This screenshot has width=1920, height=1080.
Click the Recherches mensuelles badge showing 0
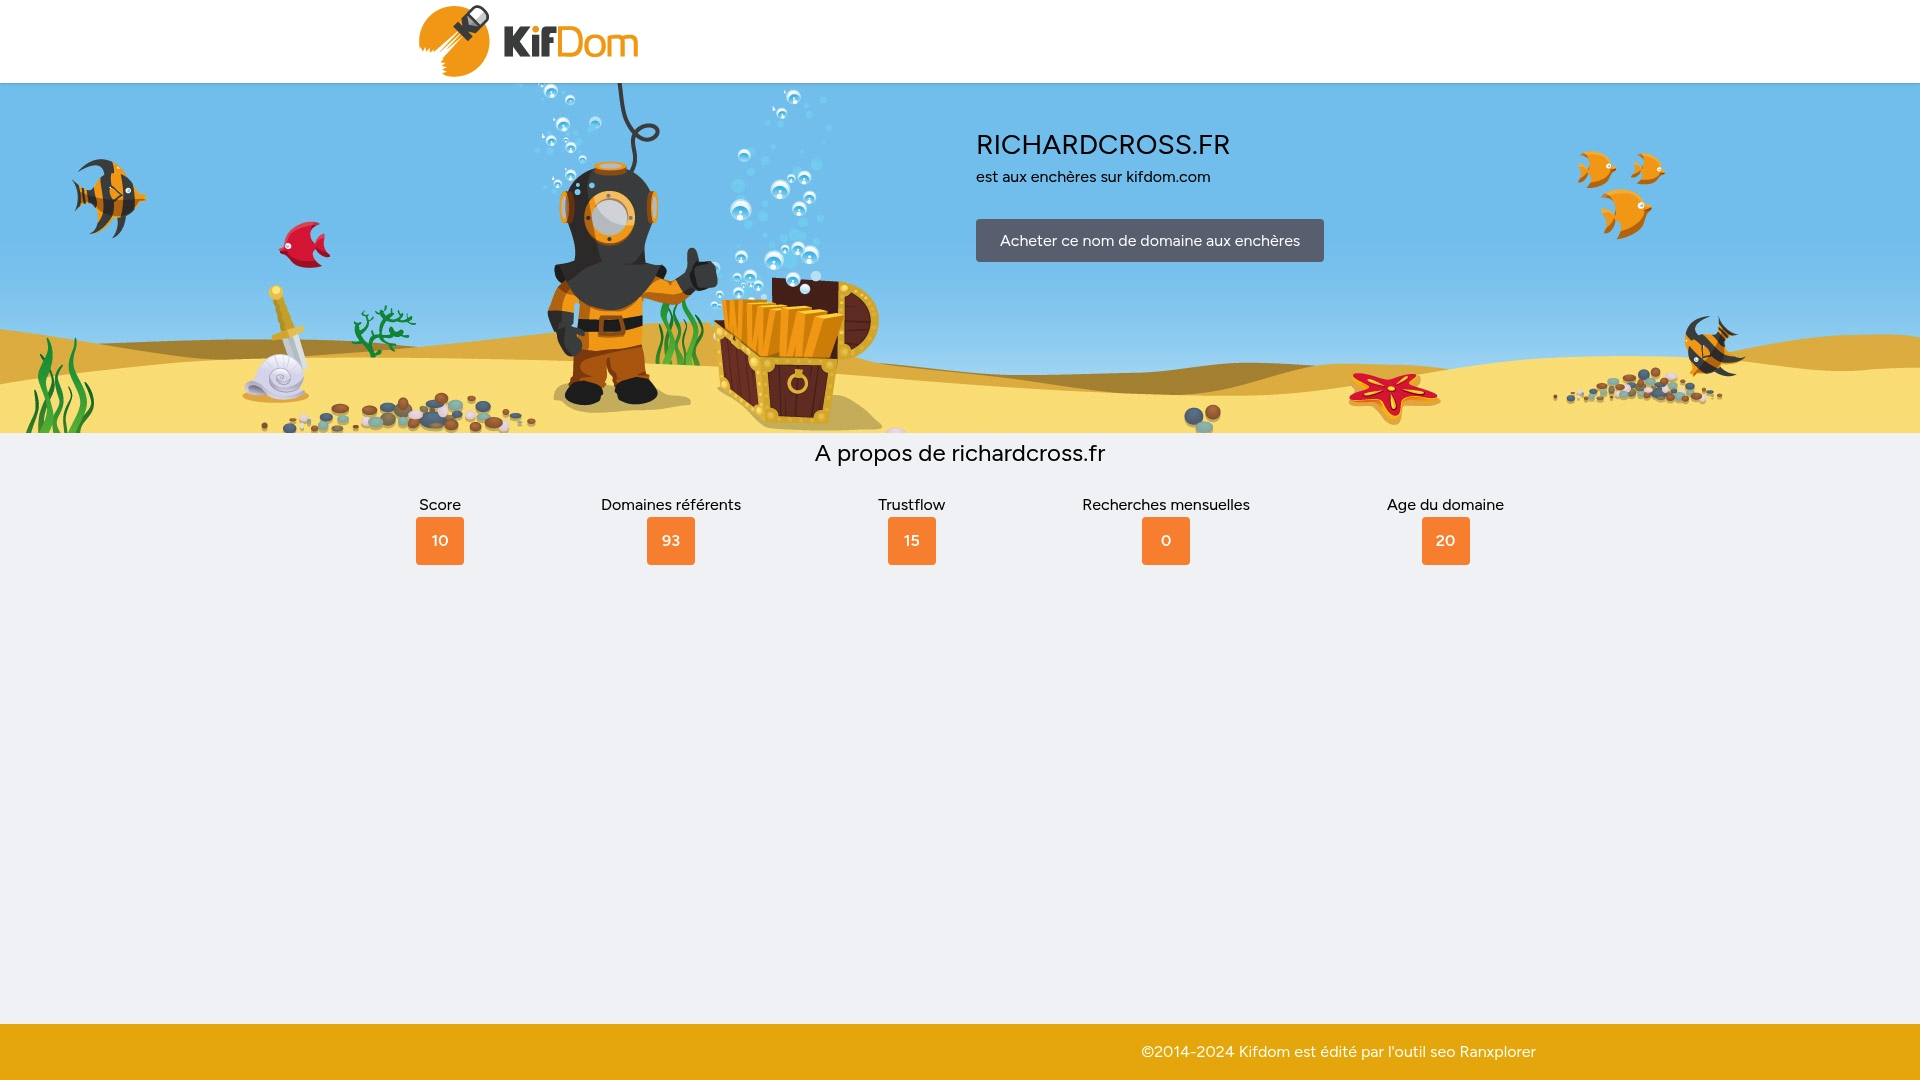[x=1165, y=540]
